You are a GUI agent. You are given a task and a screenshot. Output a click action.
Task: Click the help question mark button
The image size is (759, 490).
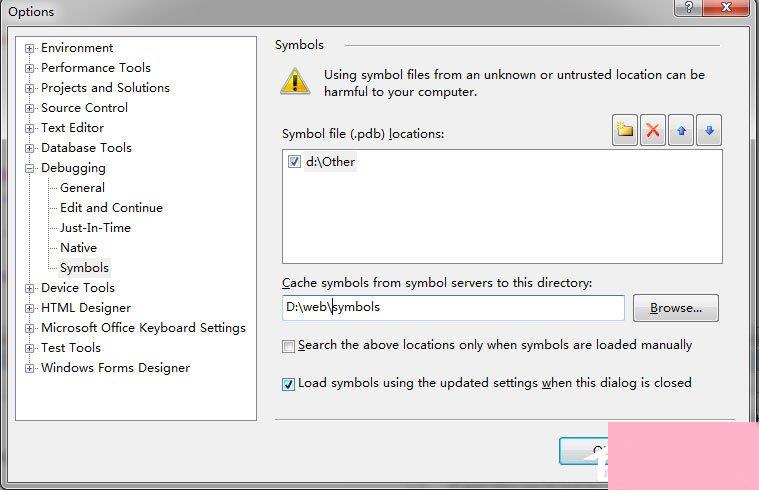(x=688, y=8)
